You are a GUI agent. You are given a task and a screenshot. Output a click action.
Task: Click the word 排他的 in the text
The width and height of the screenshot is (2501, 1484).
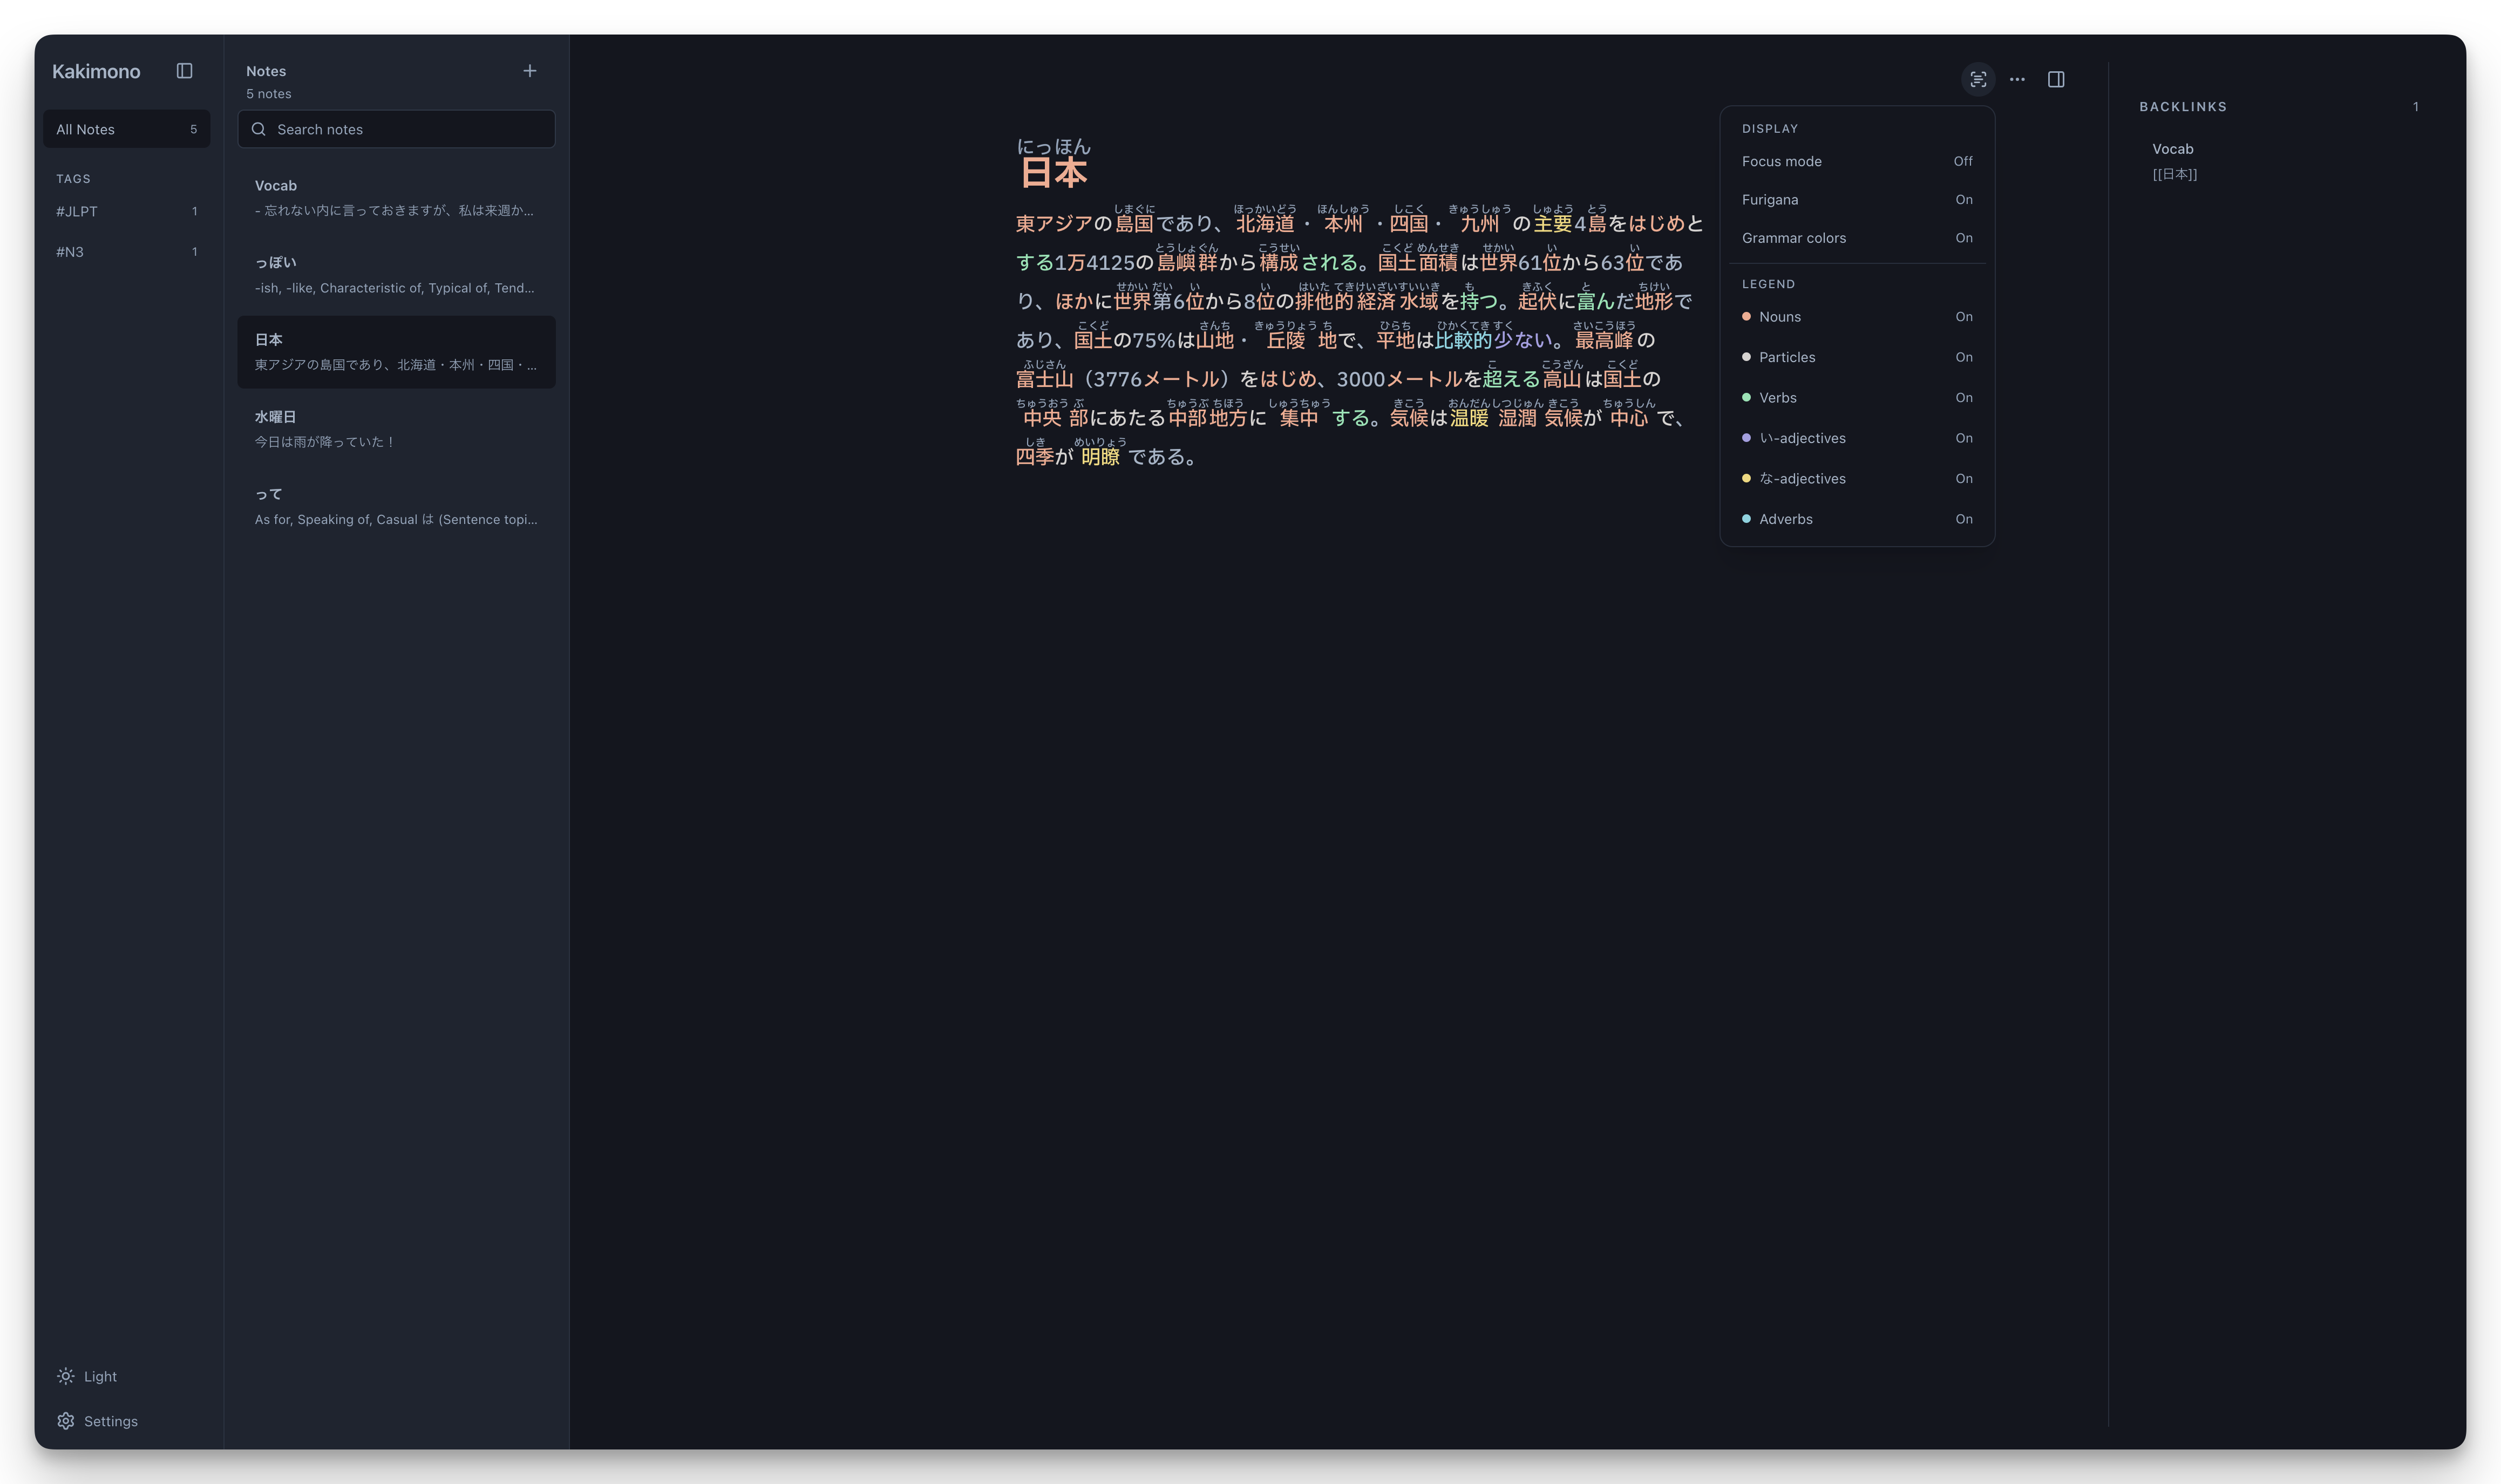(x=1324, y=301)
